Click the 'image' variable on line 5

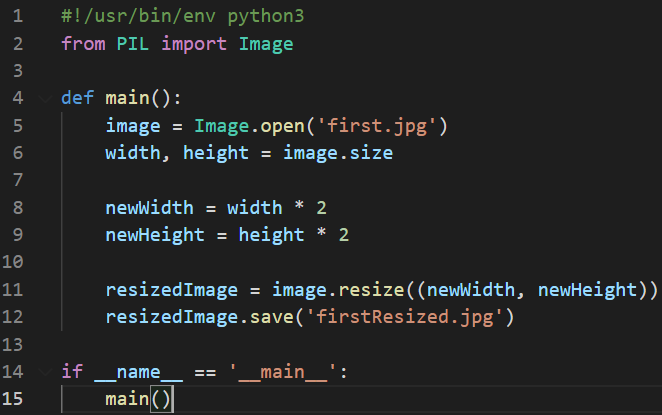133,126
